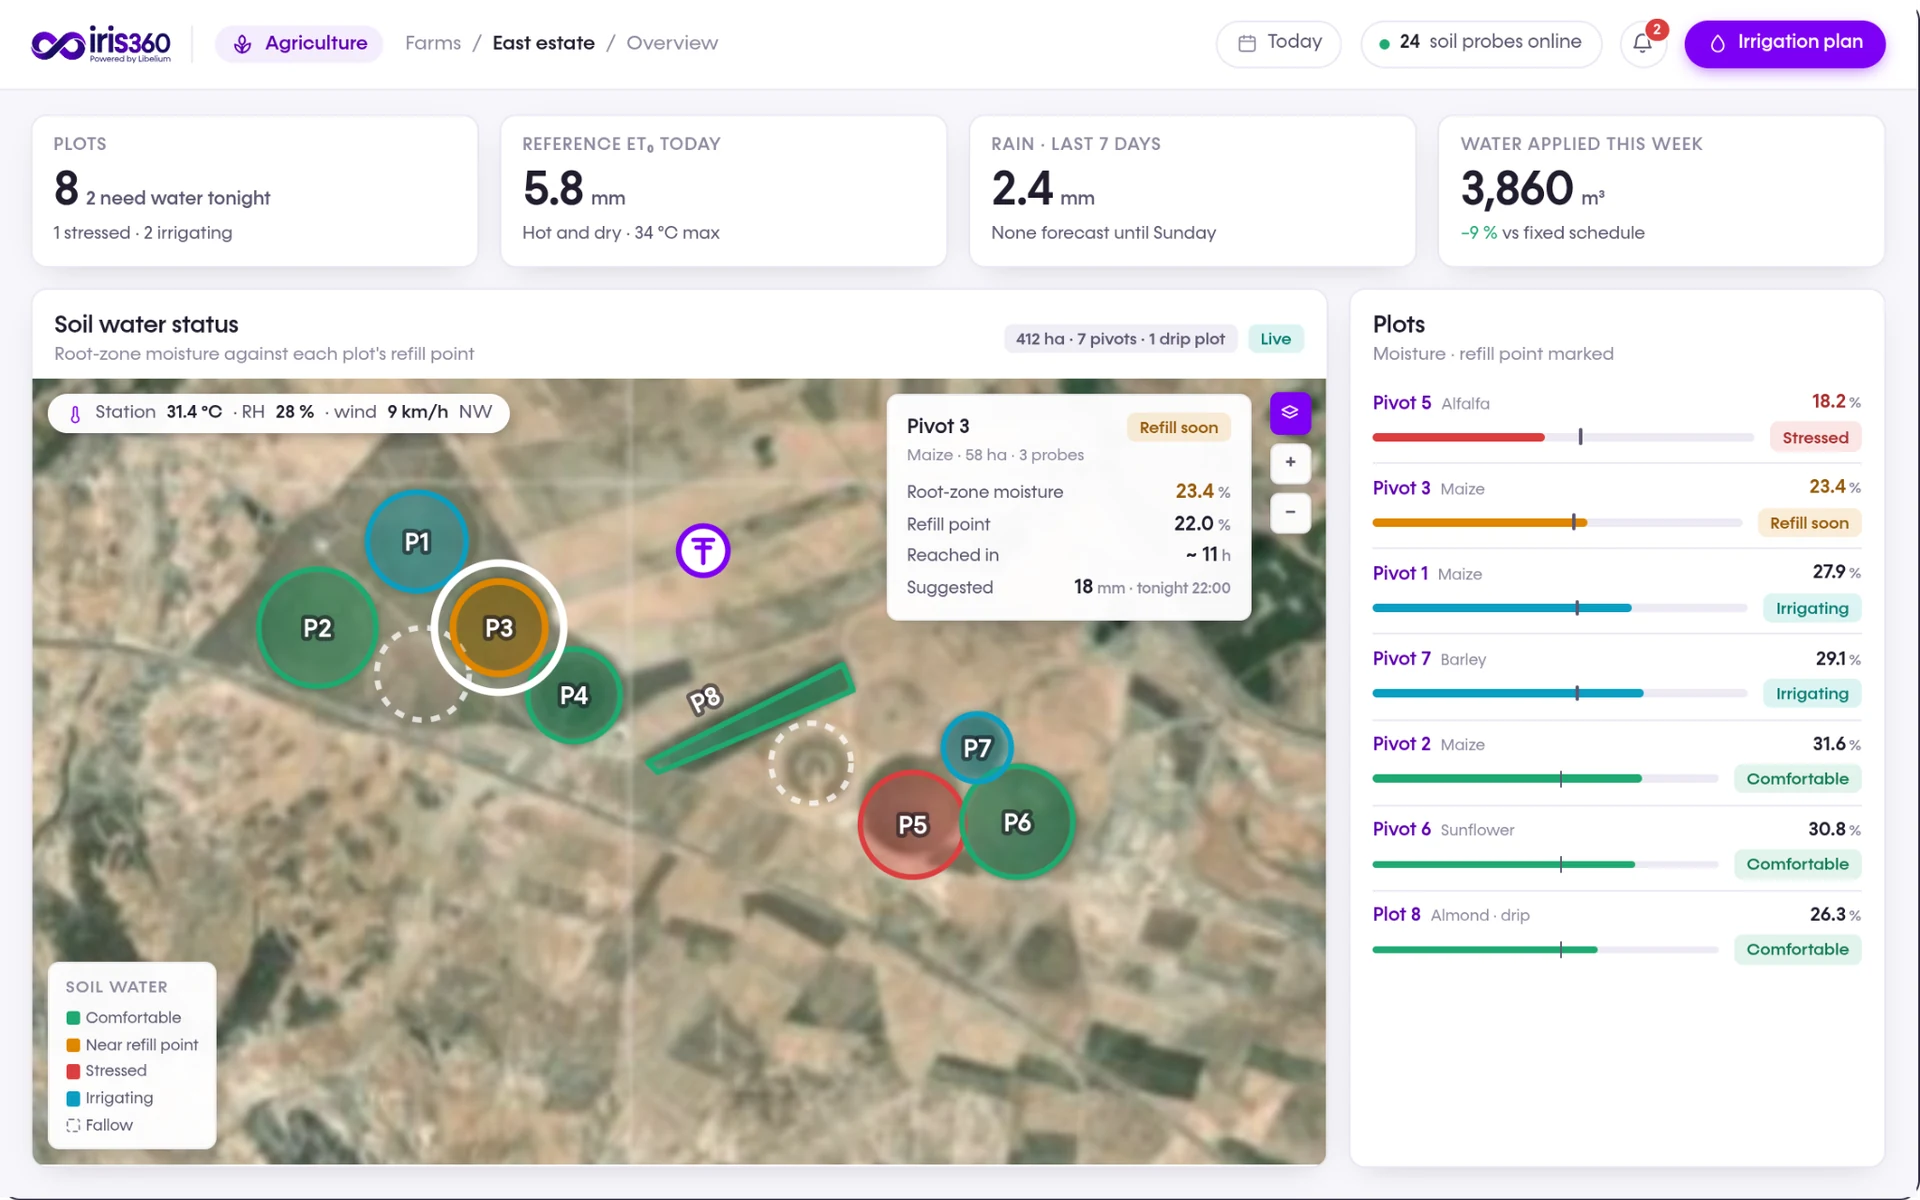
Task: Toggle the map layers button
Action: (x=1290, y=413)
